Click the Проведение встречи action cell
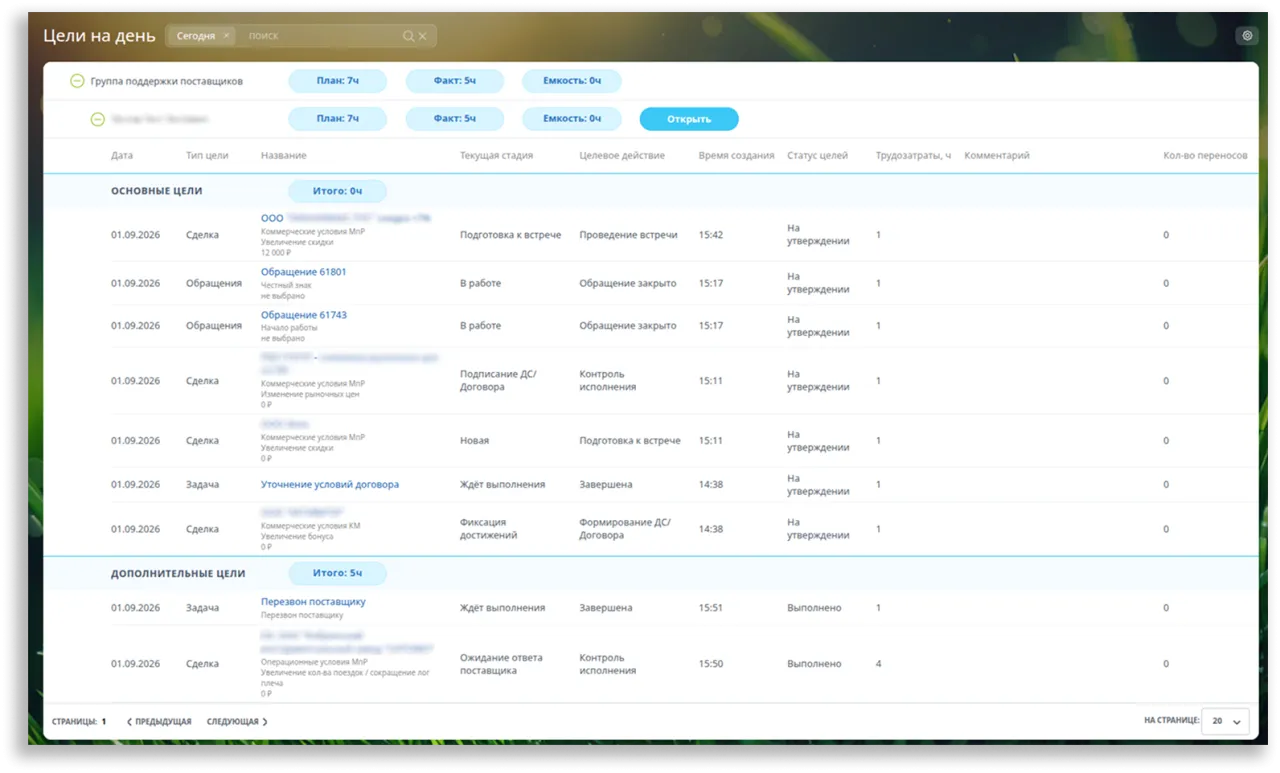This screenshot has width=1280, height=773. [x=628, y=235]
